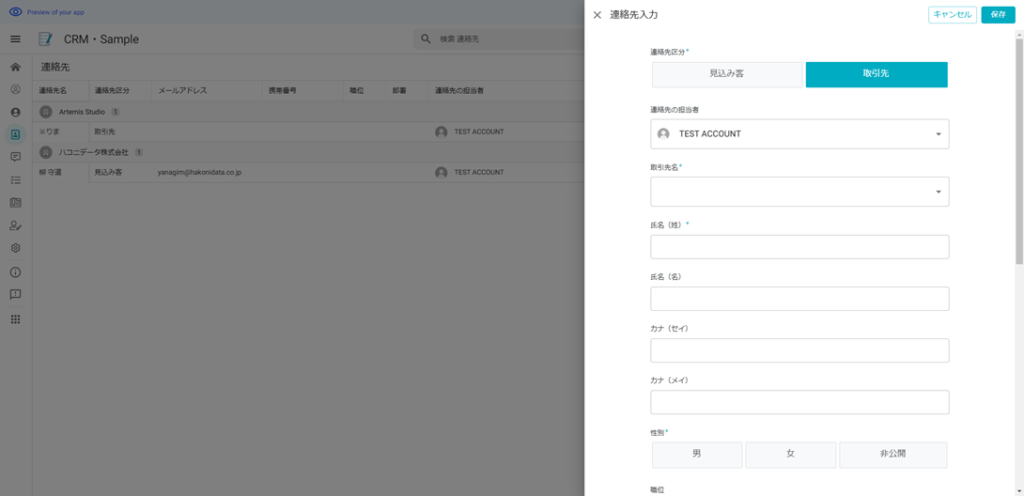The width and height of the screenshot is (1024, 496).
Task: Sort by メールアドレス column header
Action: coord(182,91)
